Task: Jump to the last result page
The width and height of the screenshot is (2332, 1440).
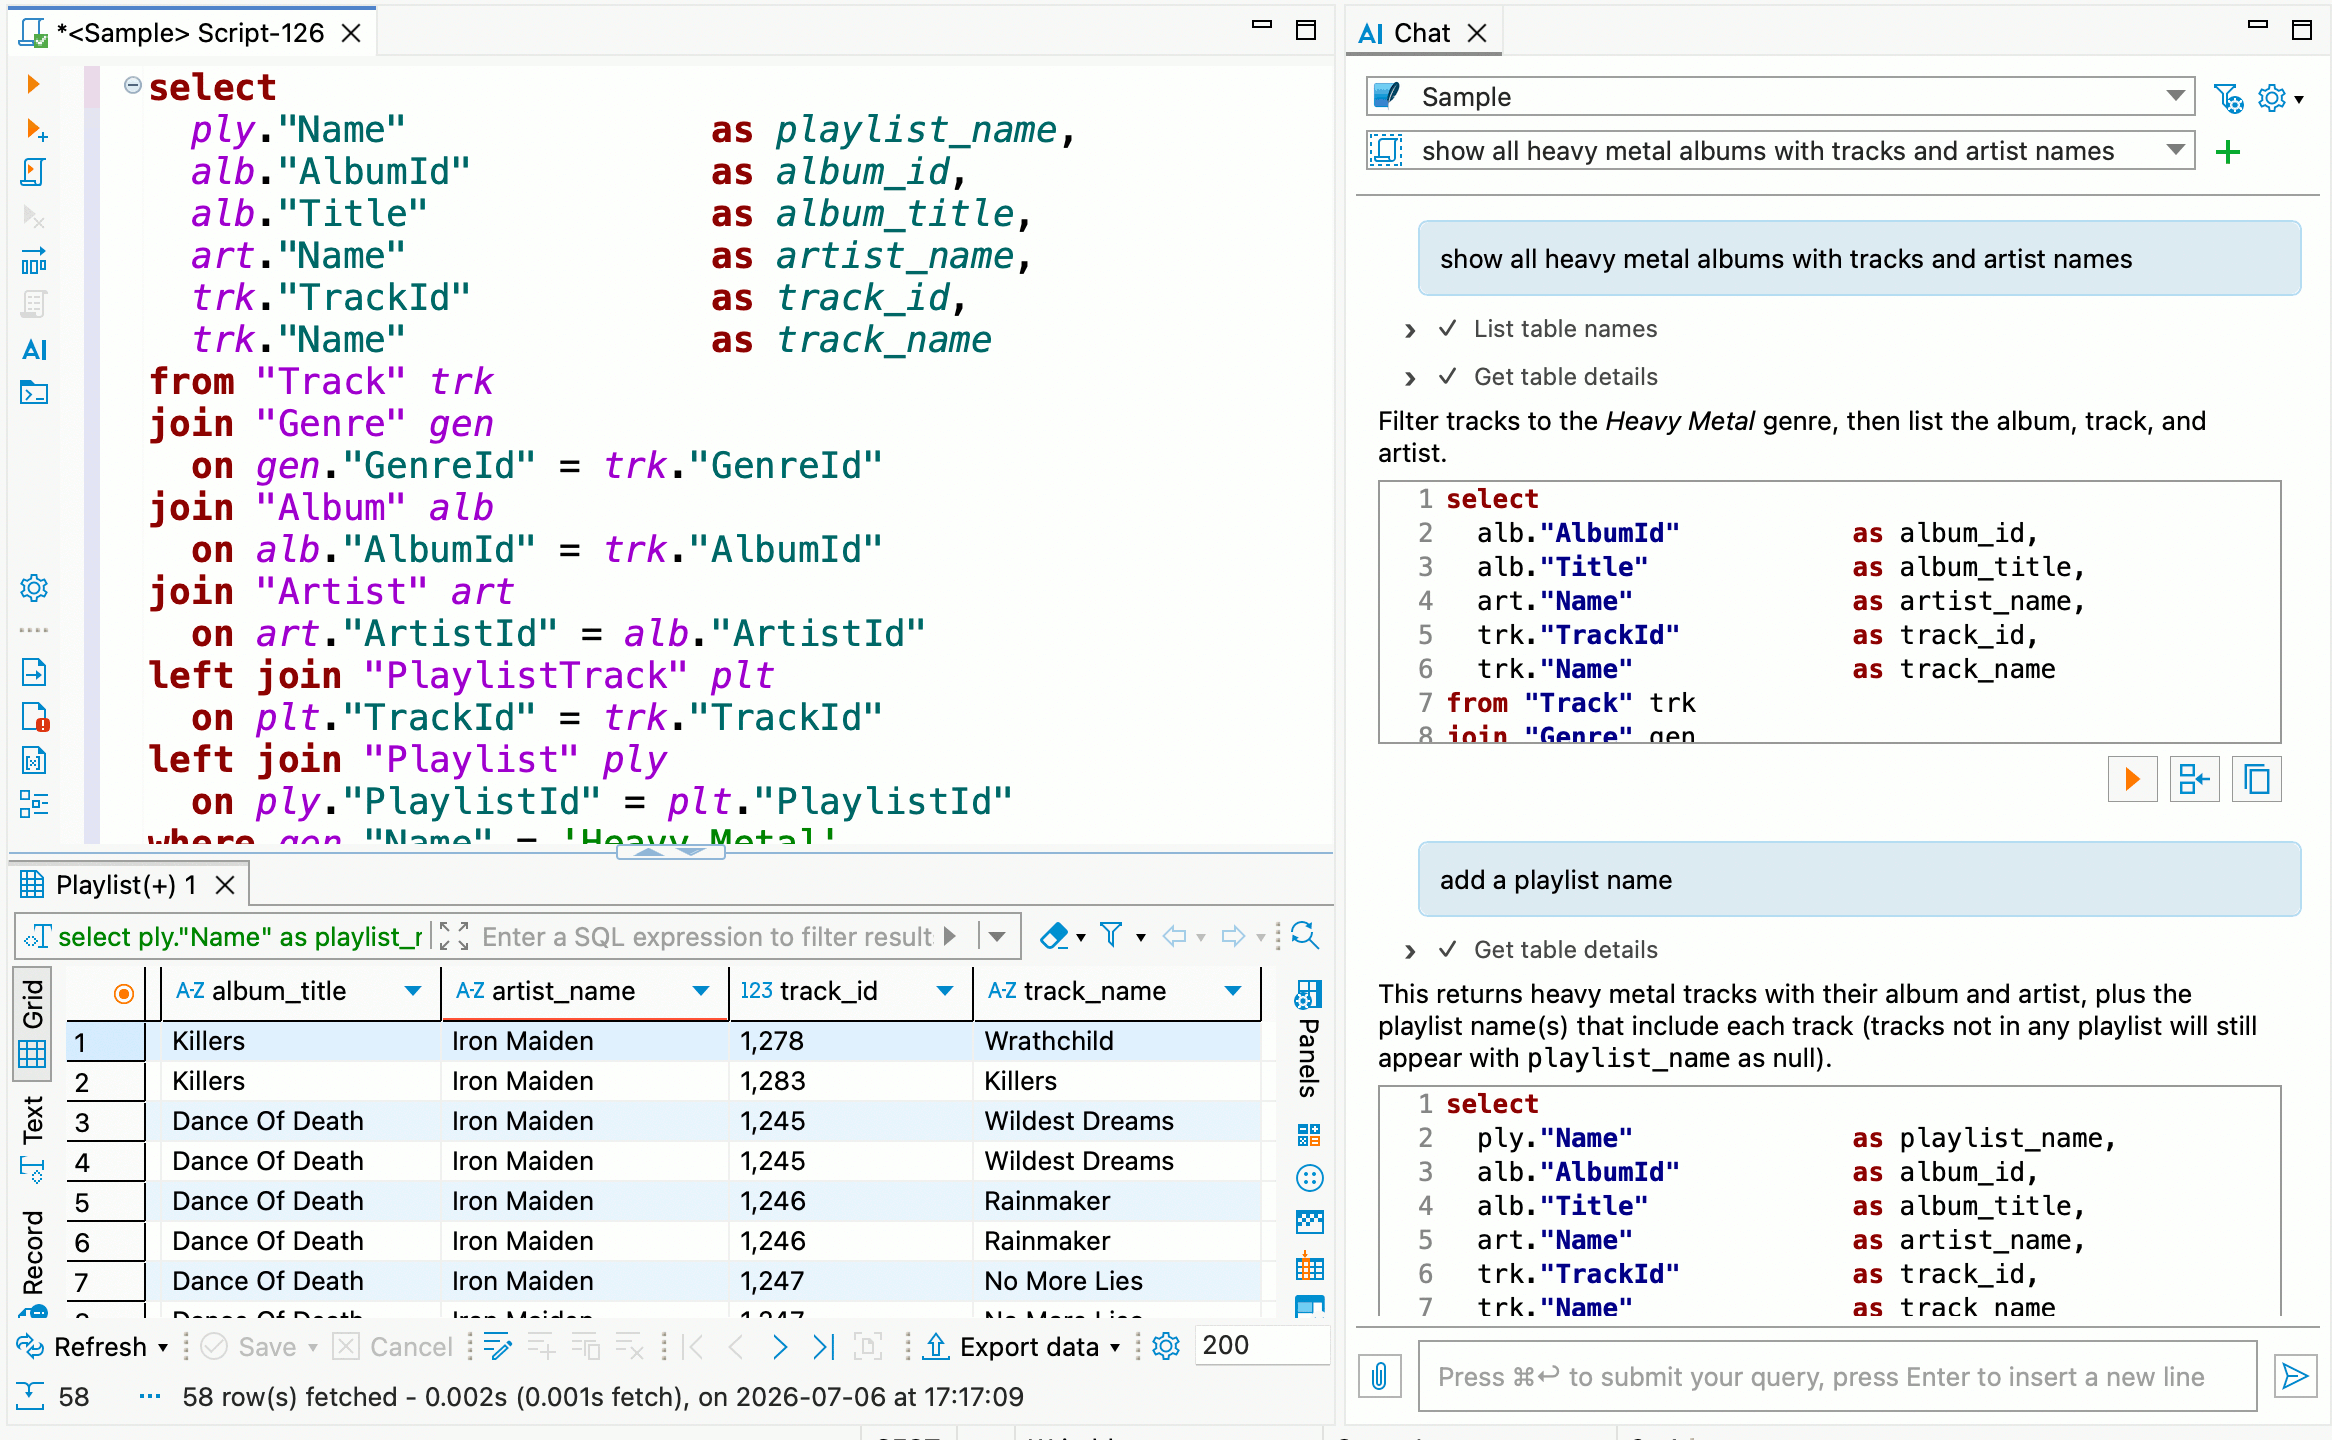Action: 823,1347
